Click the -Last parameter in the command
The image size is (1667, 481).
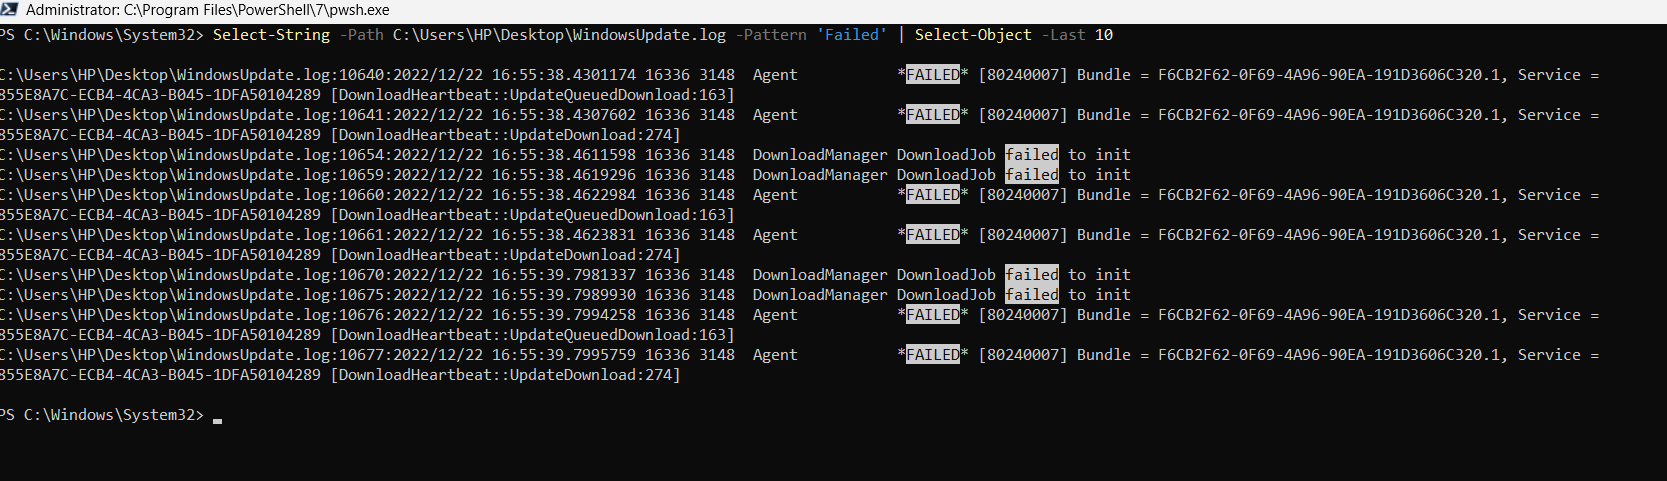pyautogui.click(x=1063, y=35)
